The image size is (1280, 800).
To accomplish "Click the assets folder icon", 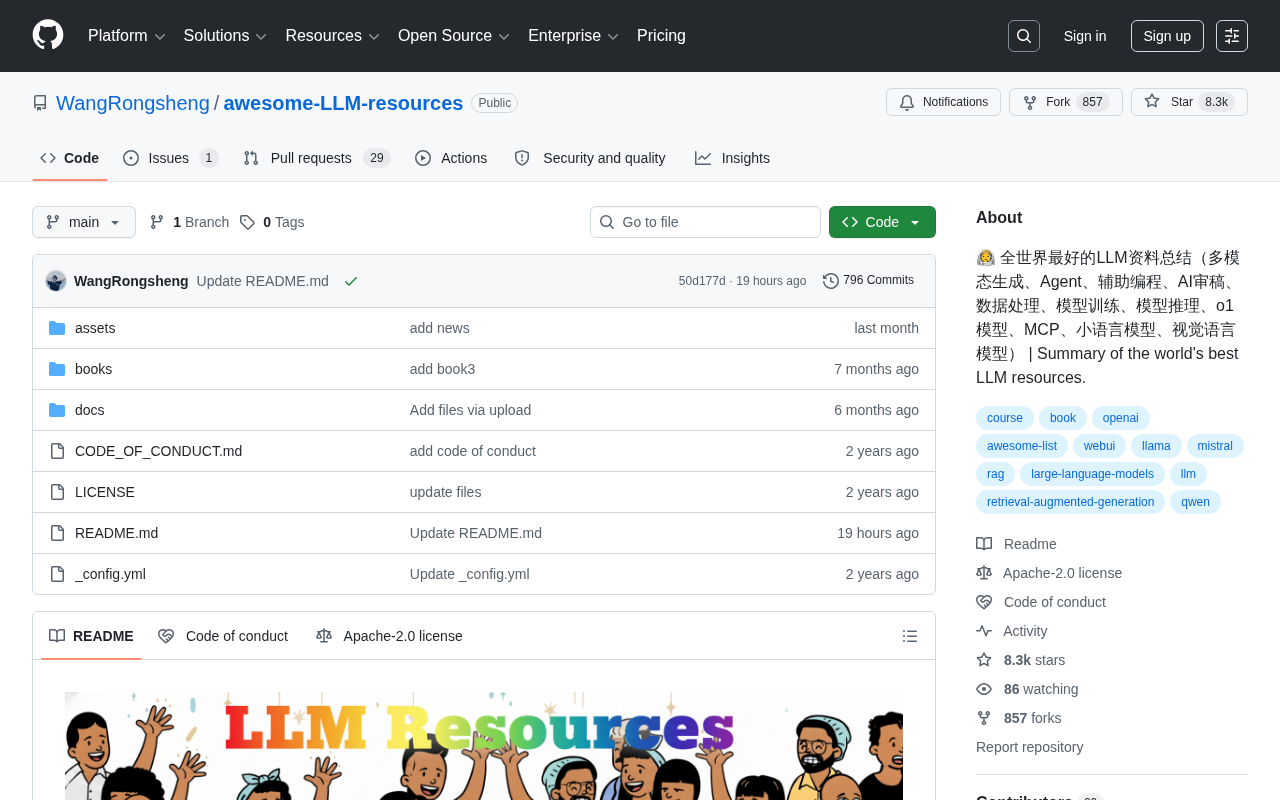I will 57,328.
